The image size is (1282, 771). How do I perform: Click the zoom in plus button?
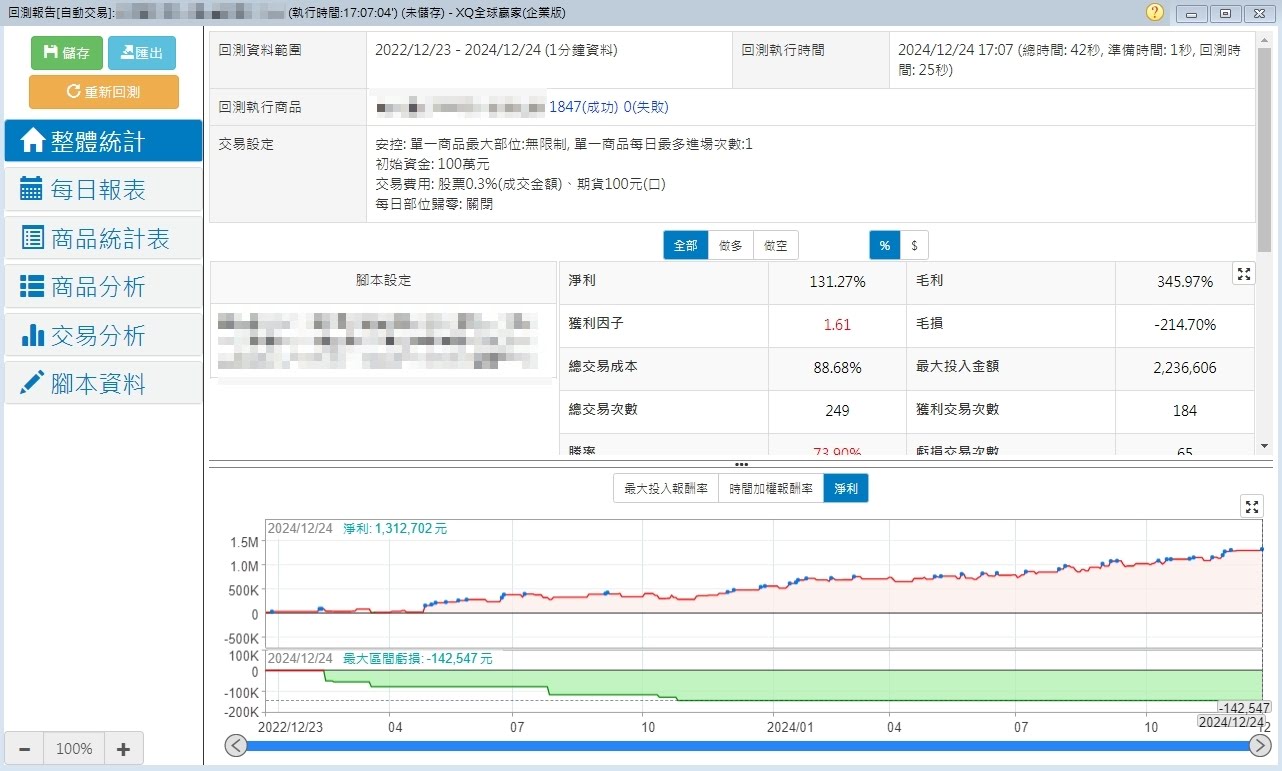(123, 749)
